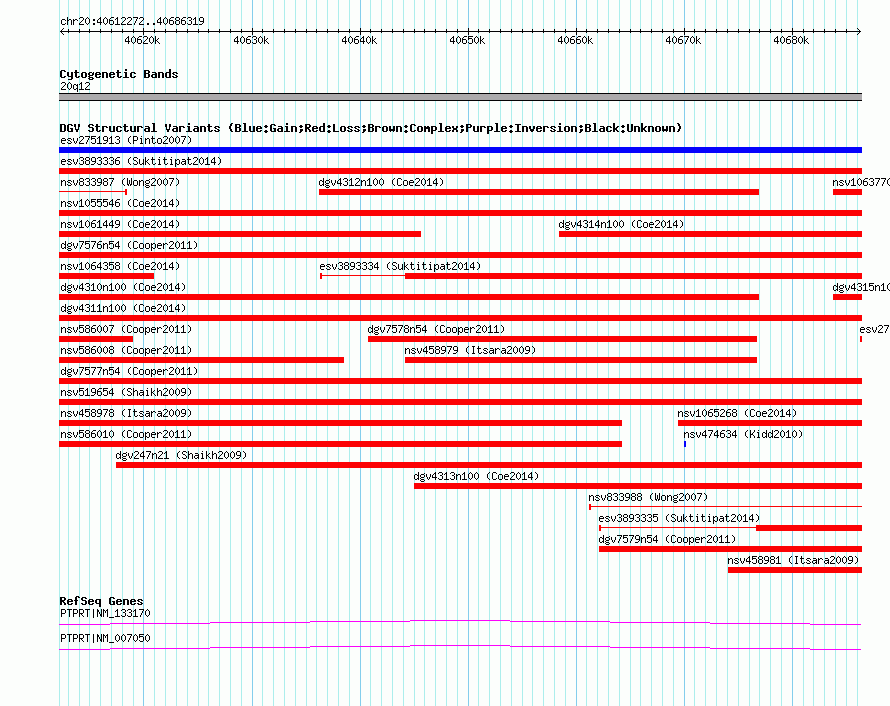Open nsv474634 (Kidd2010) variant
Viewport: 890px width, 706px height.
click(743, 434)
